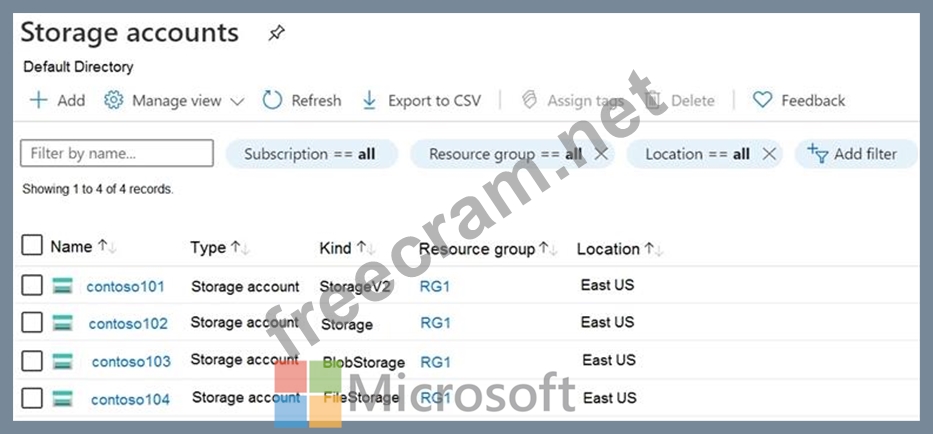This screenshot has height=434, width=933.
Task: Click the Refresh button label
Action: [x=316, y=101]
